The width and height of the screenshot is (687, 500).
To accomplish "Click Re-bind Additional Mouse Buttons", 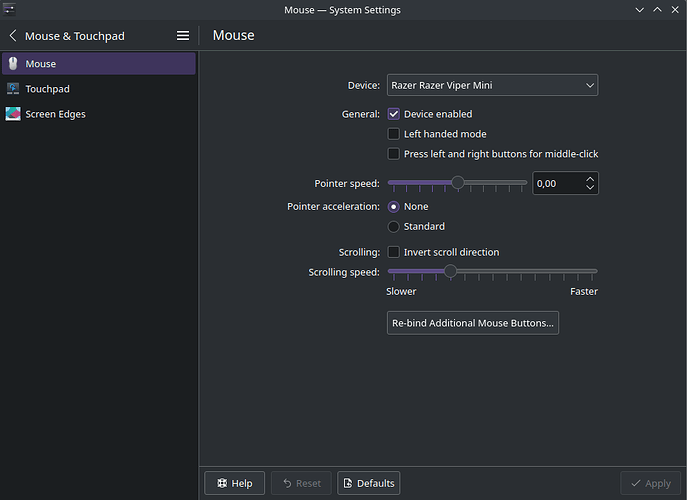I will [x=473, y=323].
